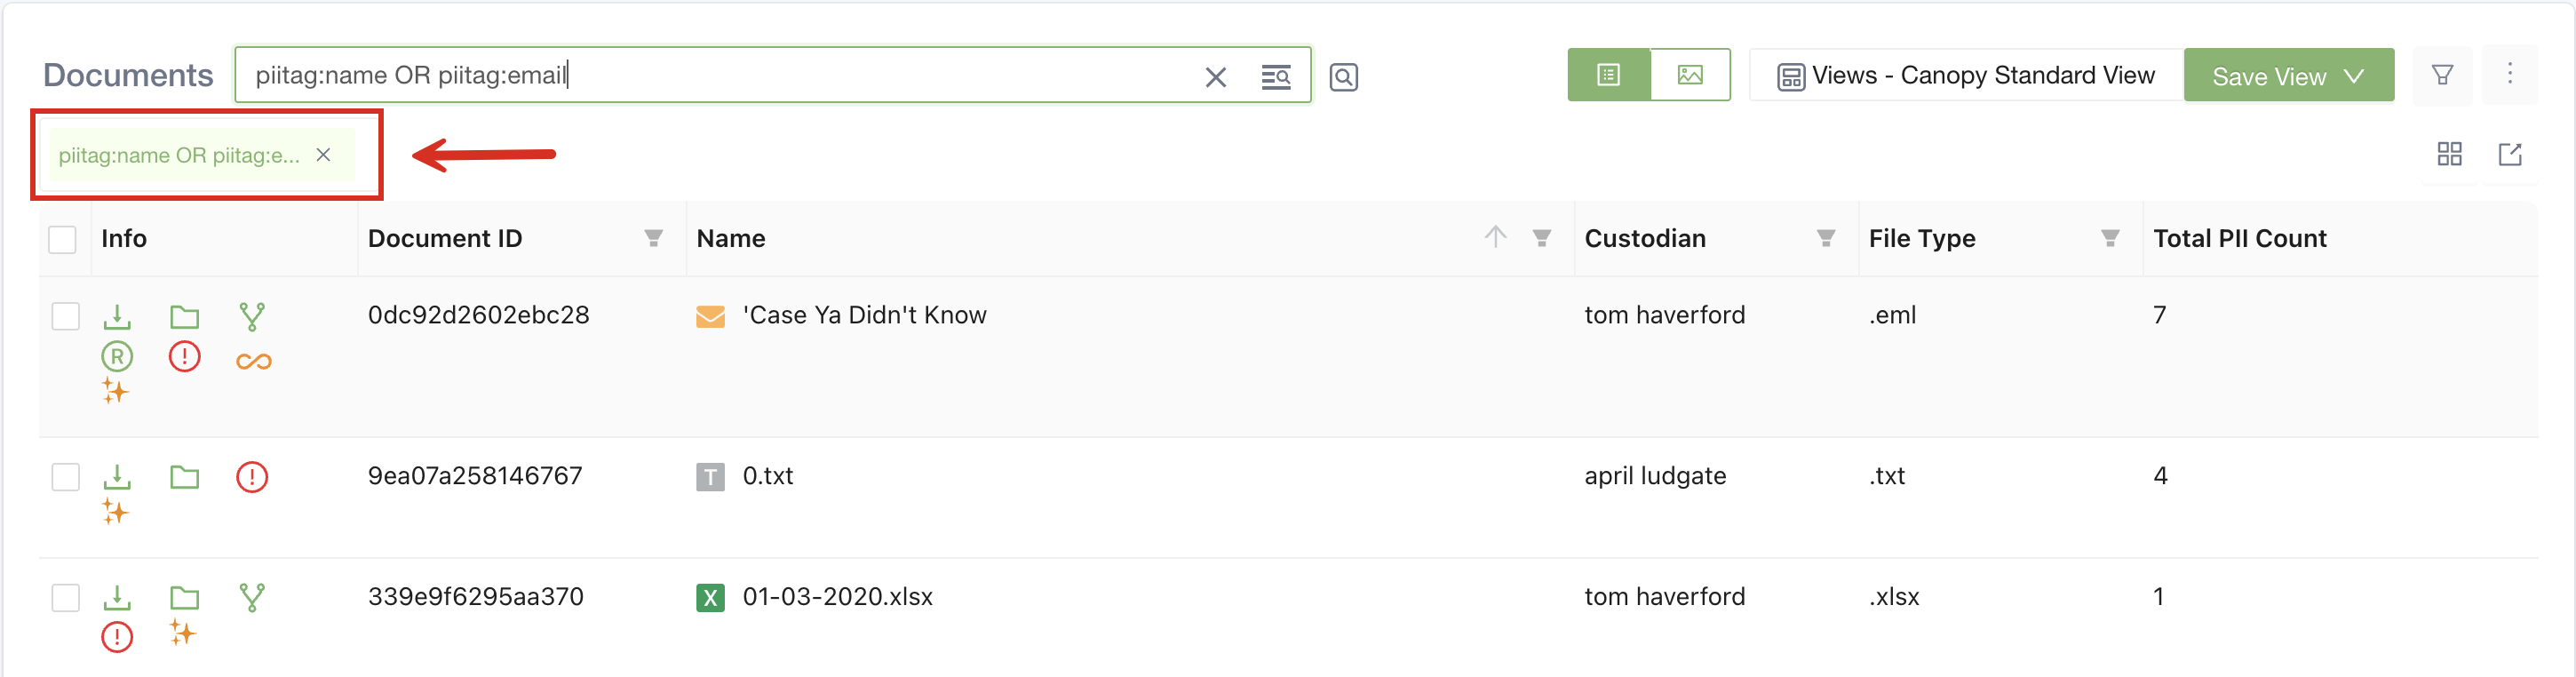Remove the piitag:name OR piitag:e... filter chip
Viewport: 2576px width, 677px height.
point(323,155)
